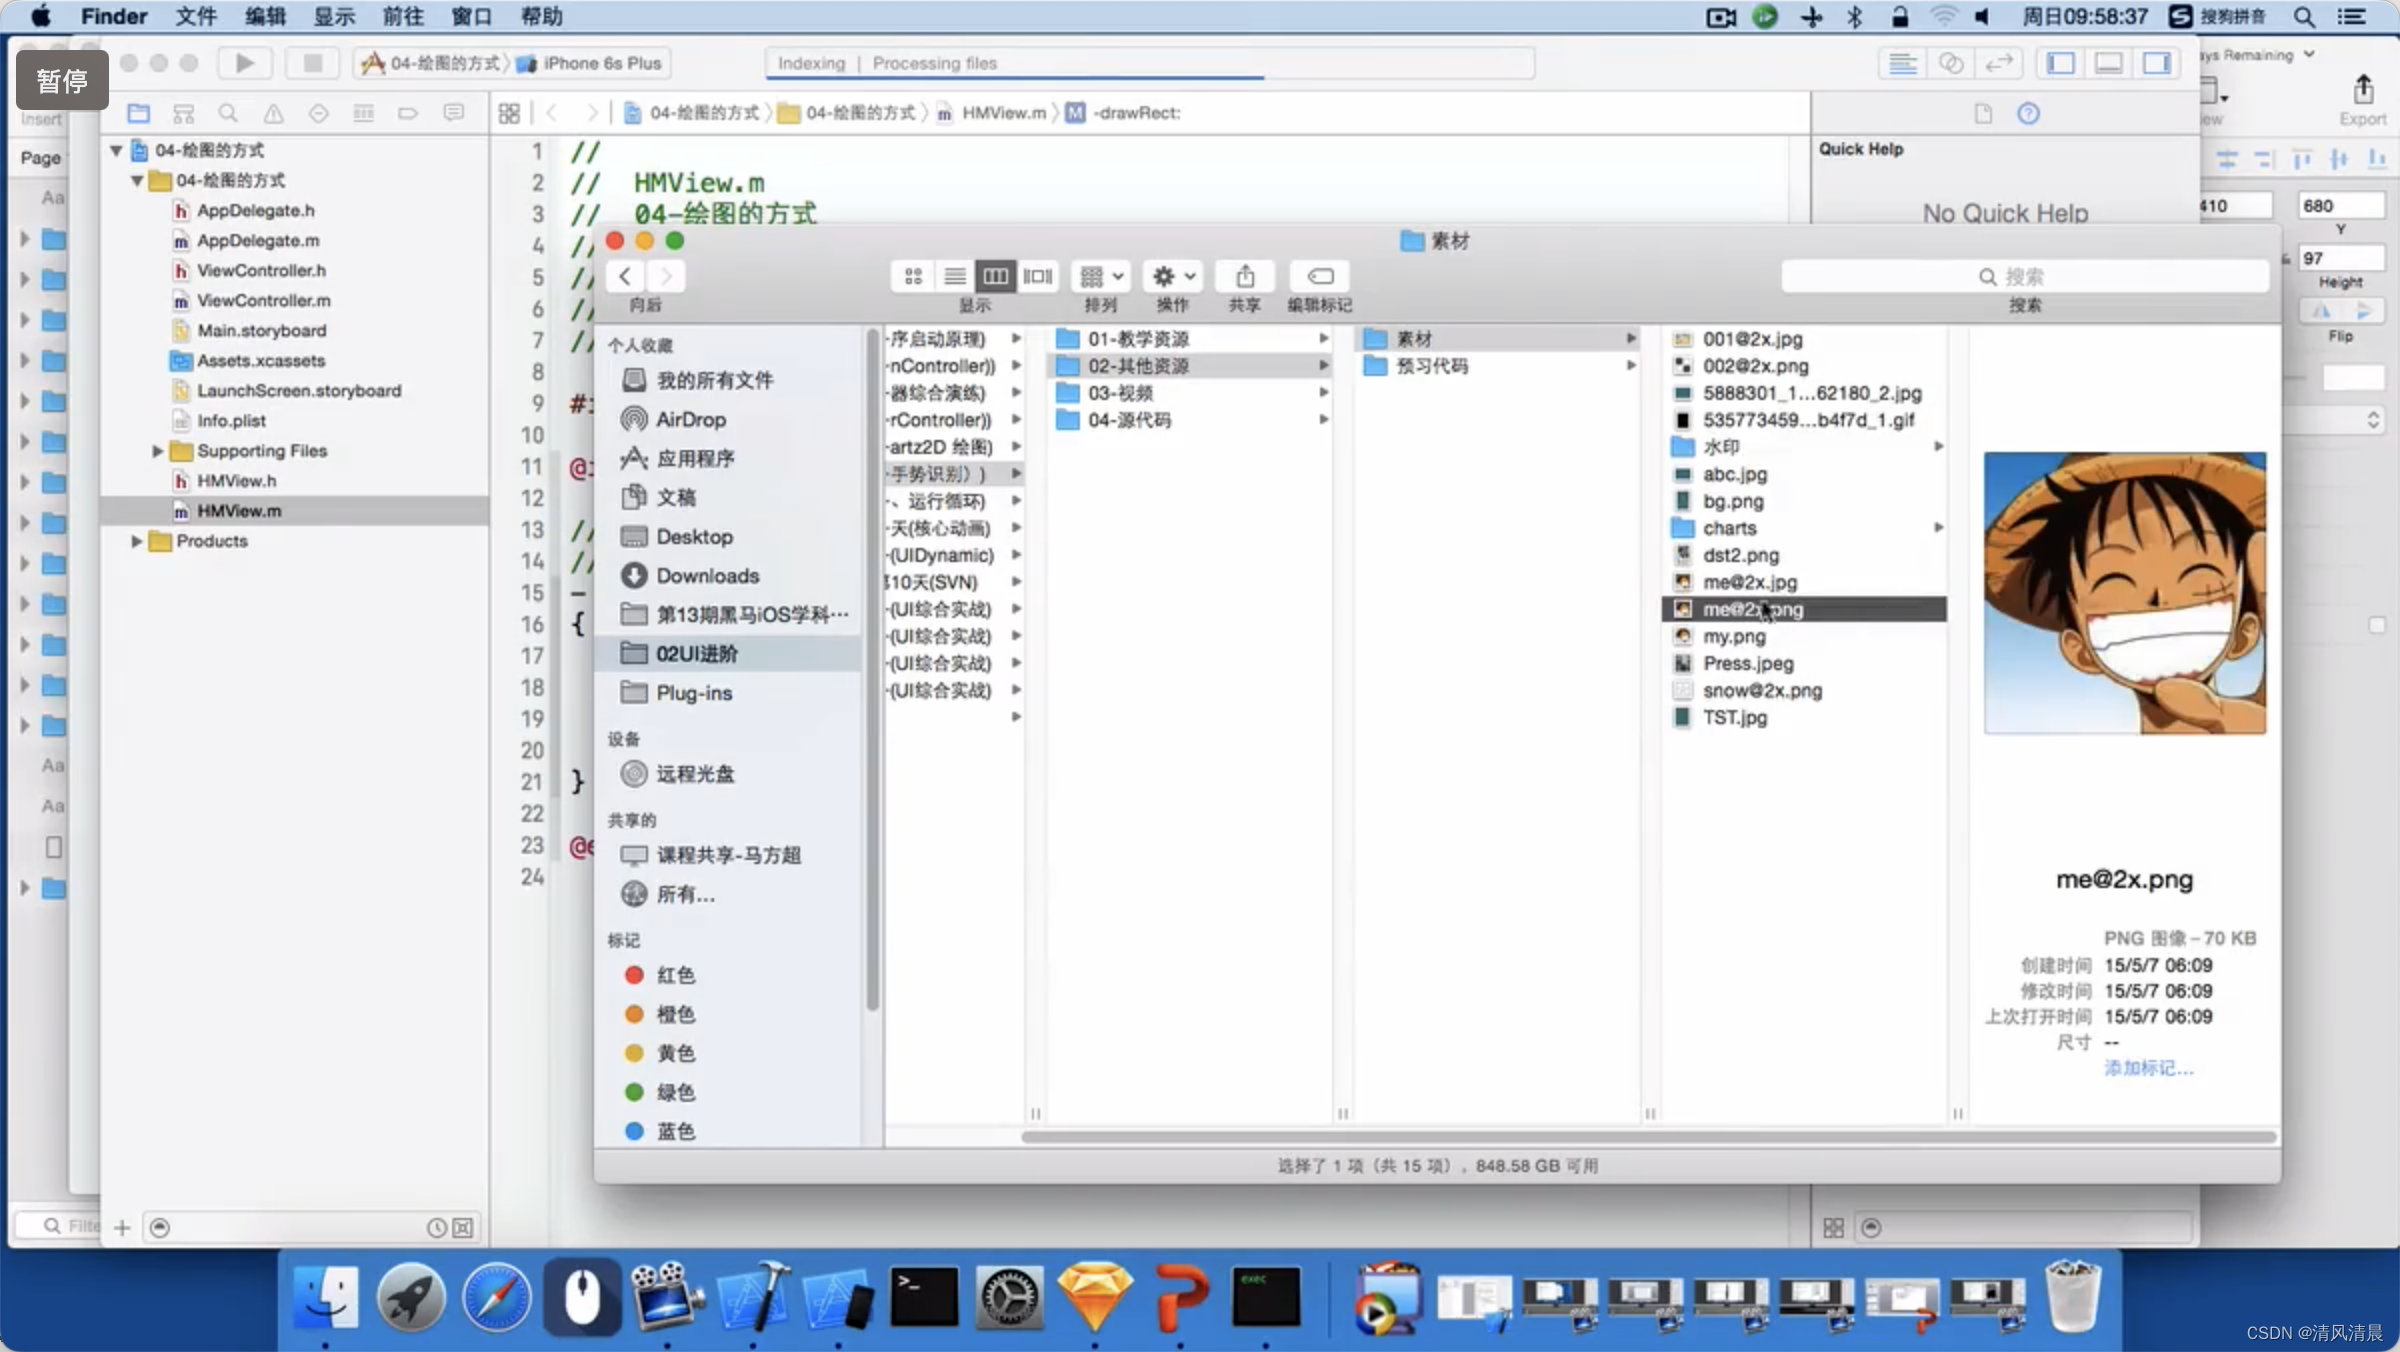2400x1352 pixels.
Task: Open the 04-源代码 folder
Action: [1129, 420]
